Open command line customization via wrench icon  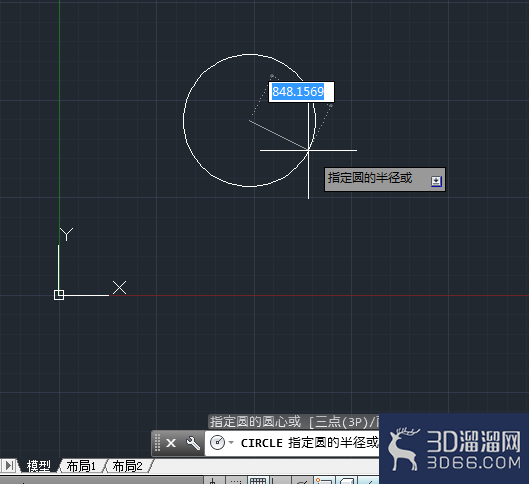coord(193,443)
